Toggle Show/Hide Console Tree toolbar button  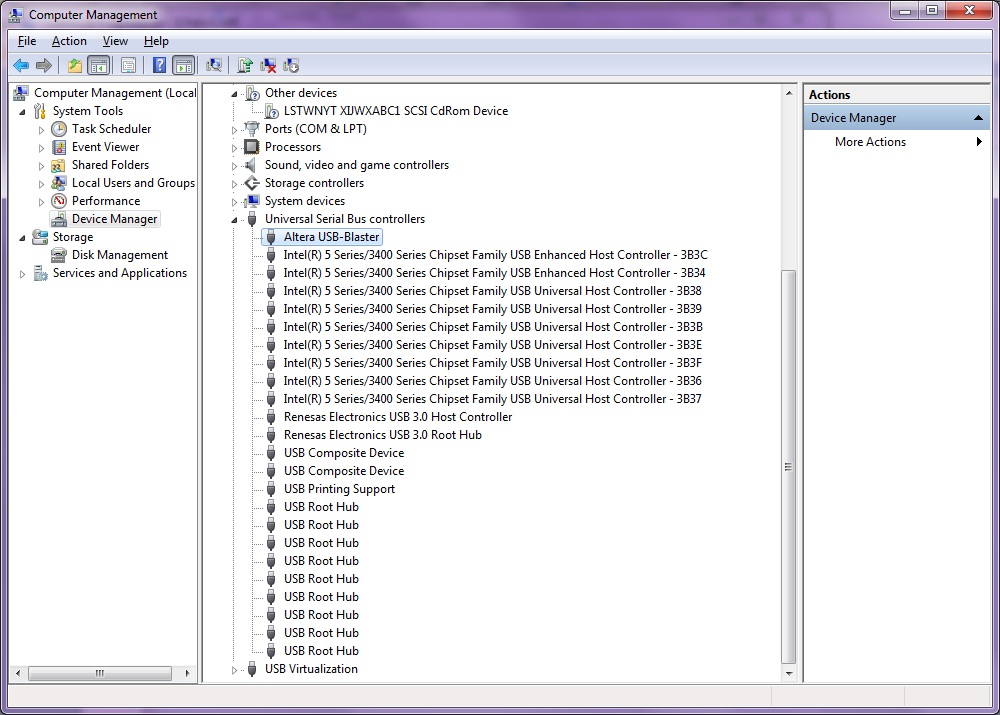(99, 66)
